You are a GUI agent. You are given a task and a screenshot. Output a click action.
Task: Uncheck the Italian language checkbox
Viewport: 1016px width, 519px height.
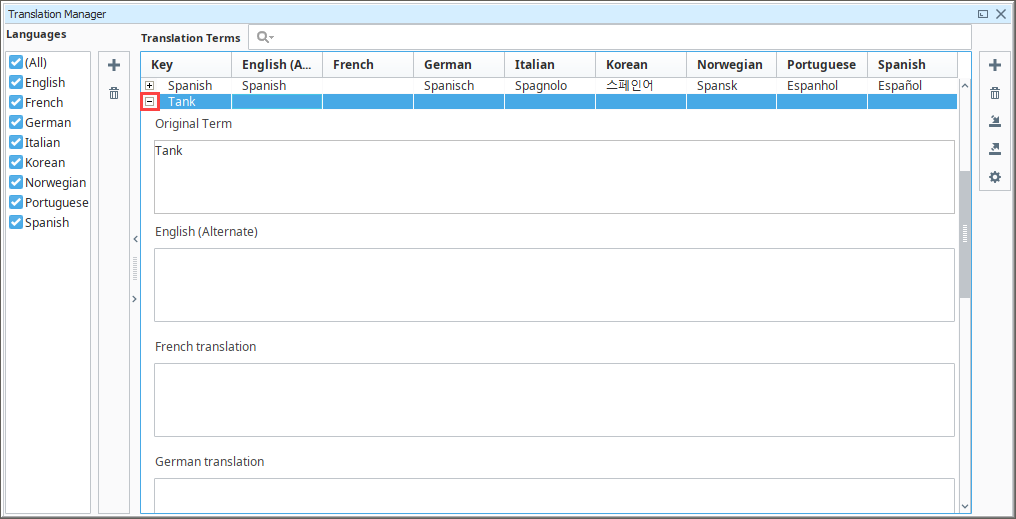tap(16, 143)
